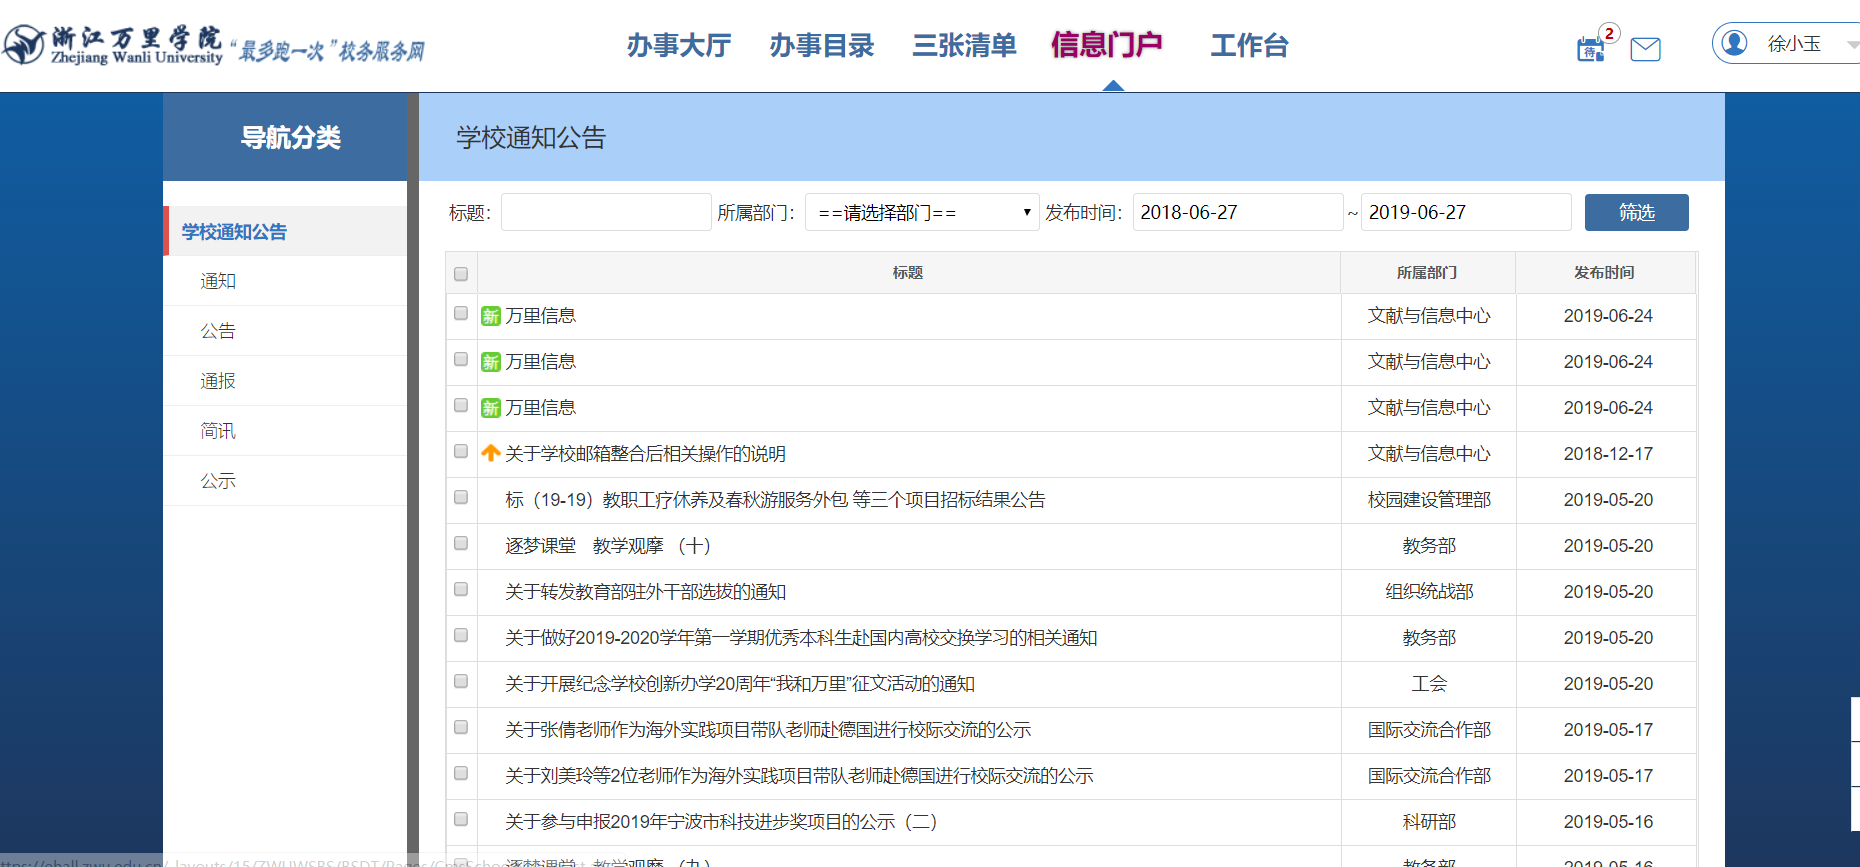Expand the 所属部门 department dropdown
The image size is (1860, 867).
[921, 212]
